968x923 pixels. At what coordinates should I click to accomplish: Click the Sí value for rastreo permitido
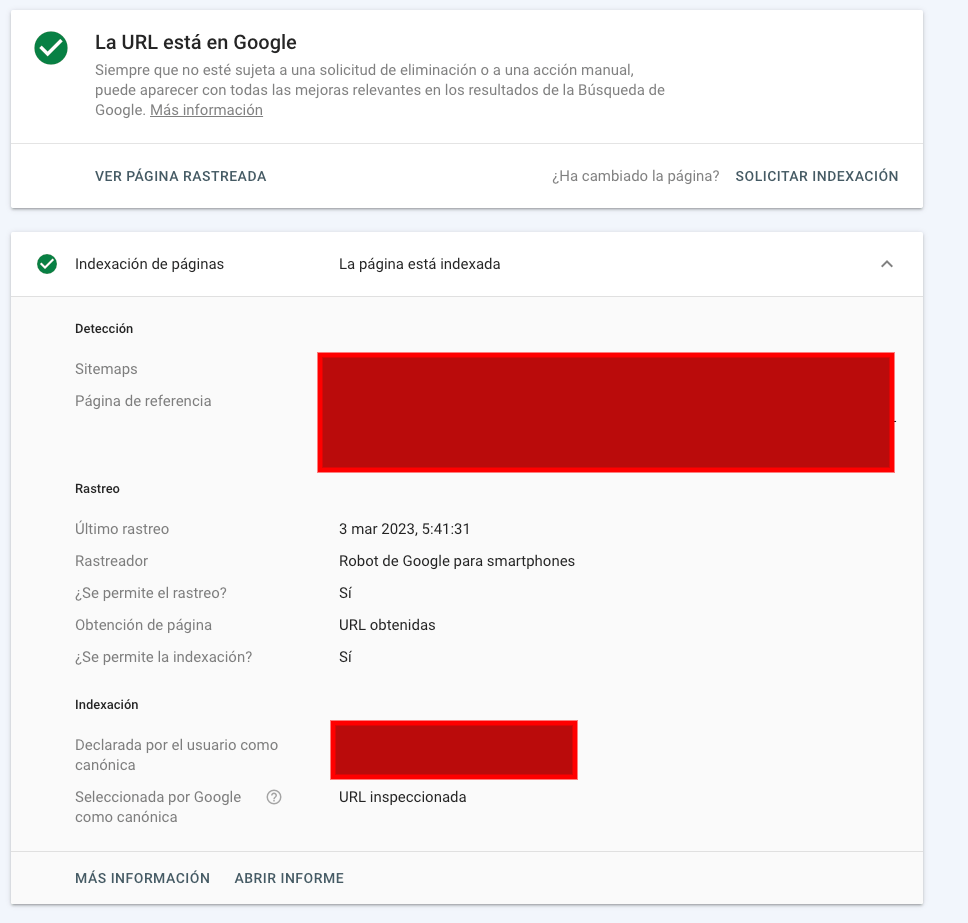[x=345, y=593]
